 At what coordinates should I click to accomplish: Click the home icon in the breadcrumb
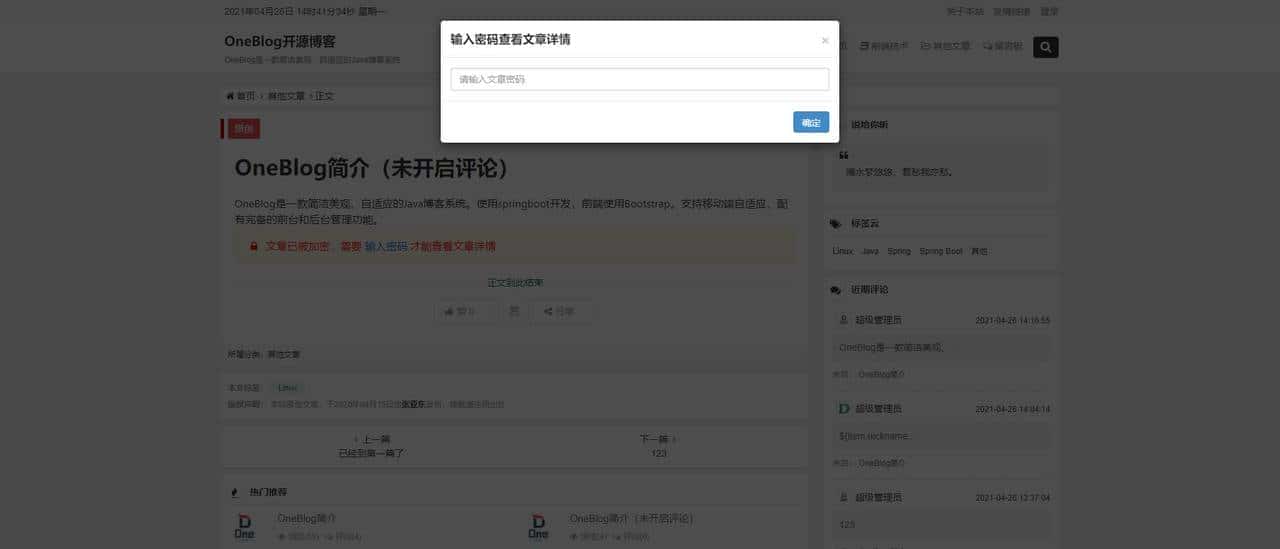tap(230, 96)
